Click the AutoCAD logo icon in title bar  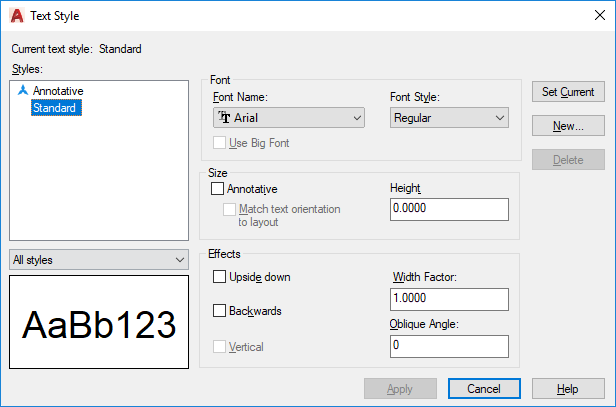pos(17,16)
